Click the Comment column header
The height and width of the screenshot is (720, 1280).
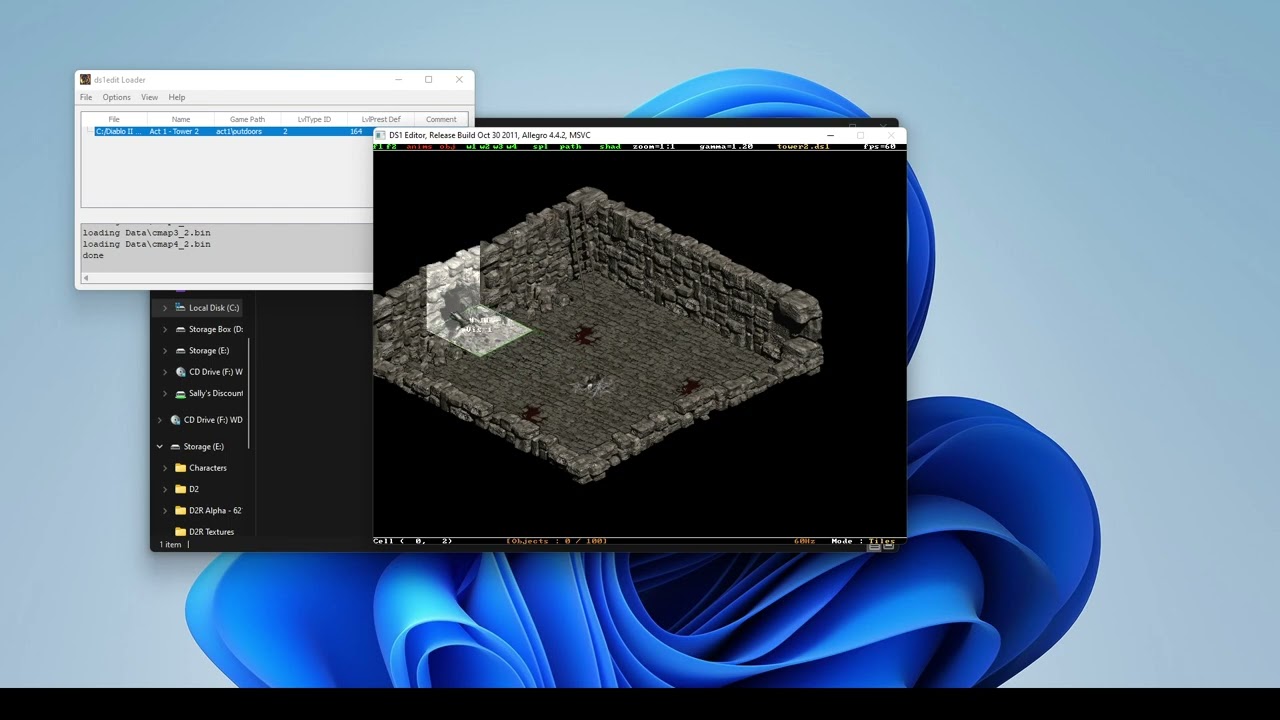tap(441, 119)
